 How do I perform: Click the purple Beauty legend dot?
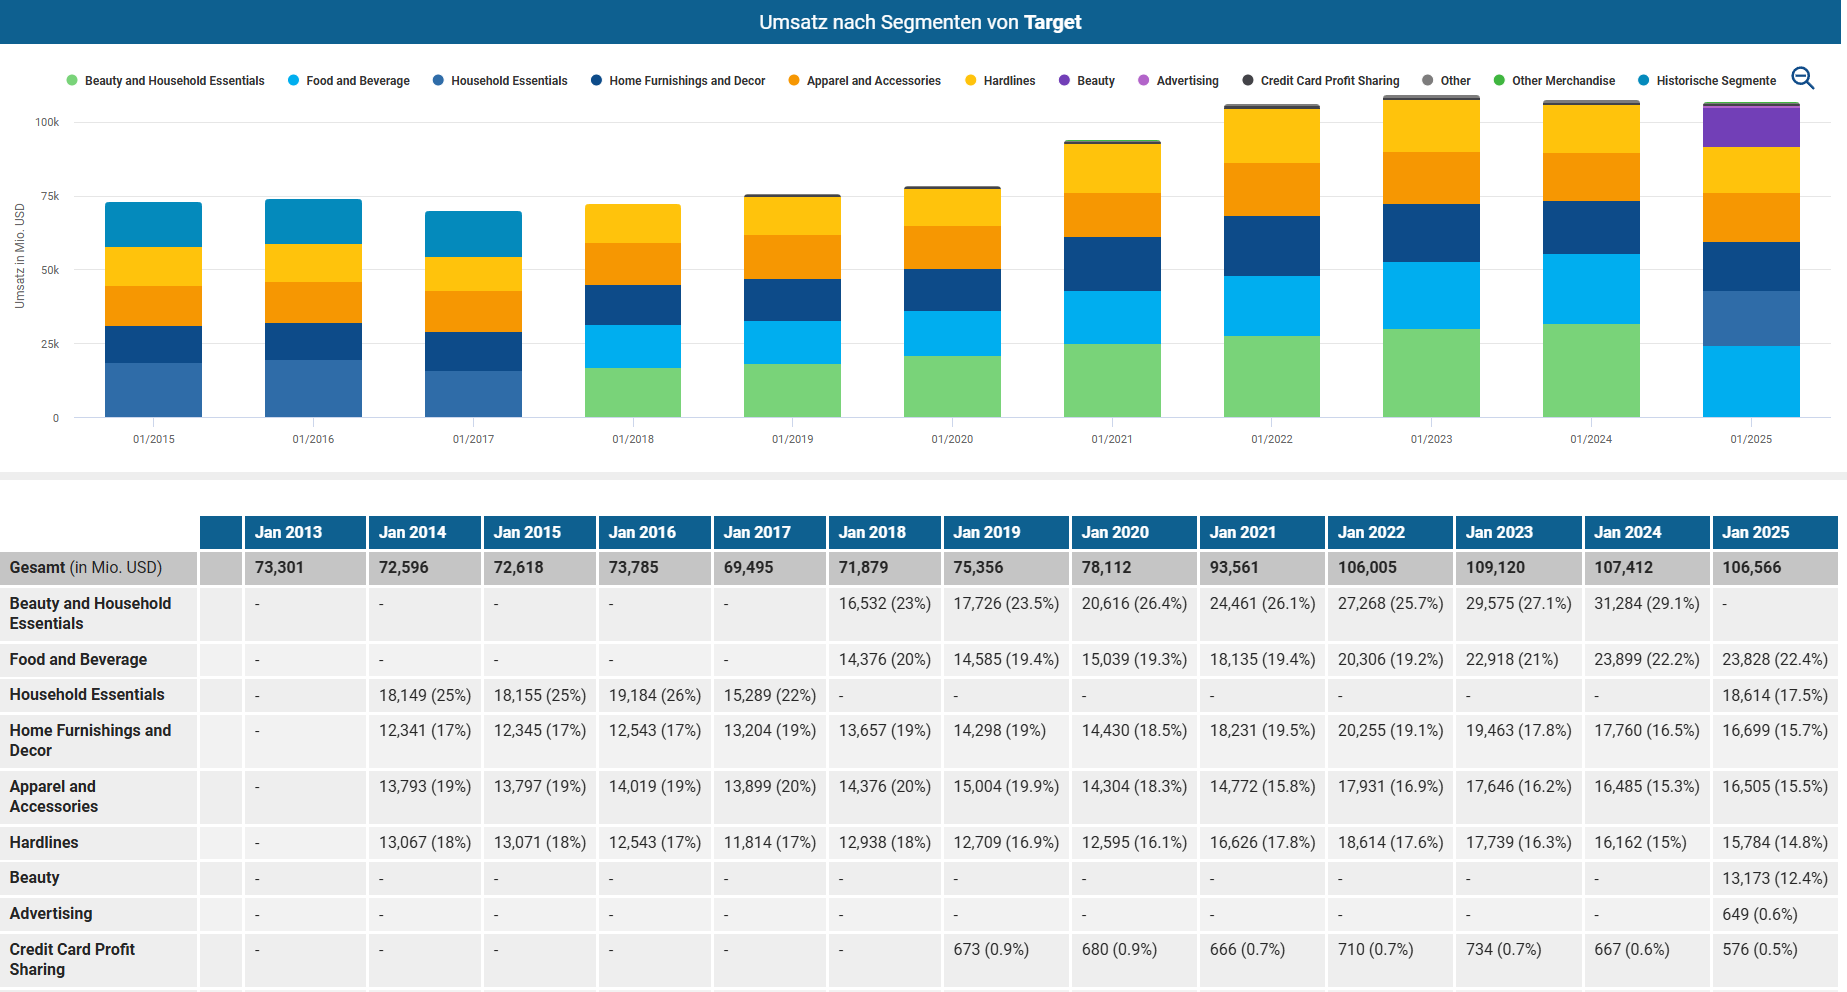(x=1064, y=81)
